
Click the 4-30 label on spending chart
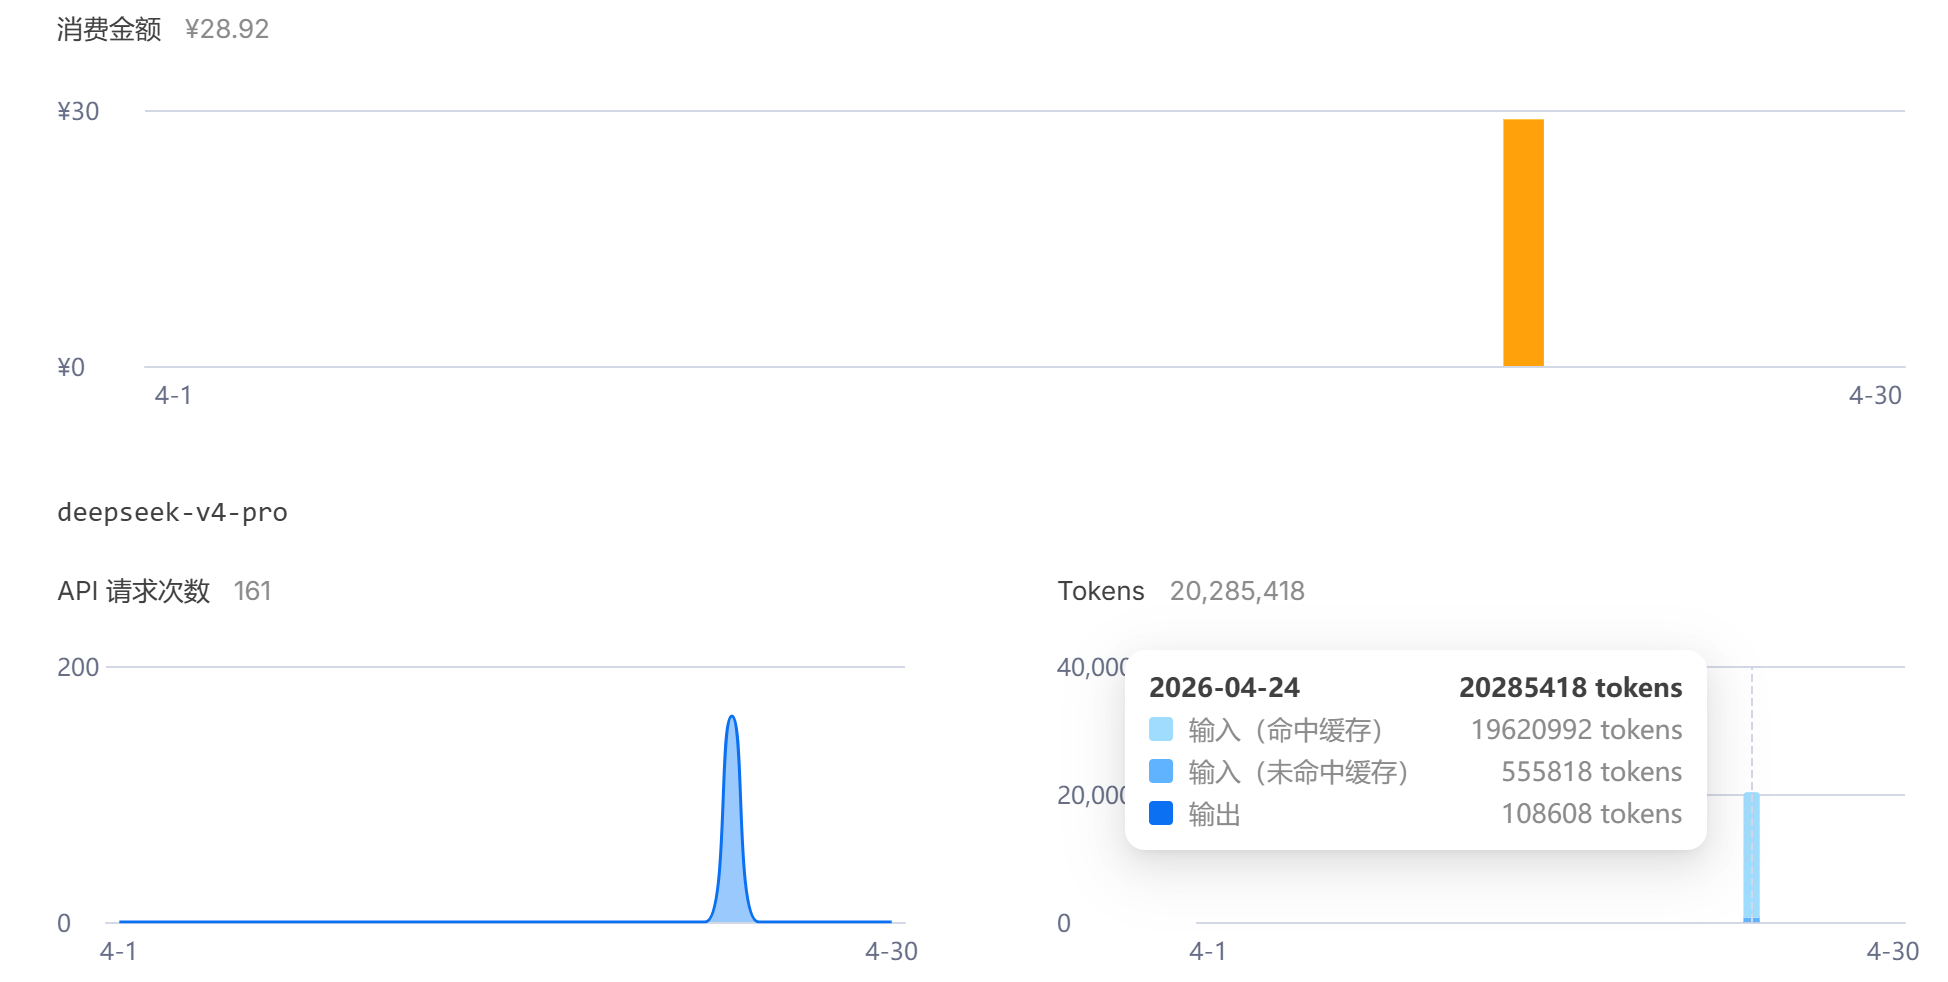[1875, 395]
